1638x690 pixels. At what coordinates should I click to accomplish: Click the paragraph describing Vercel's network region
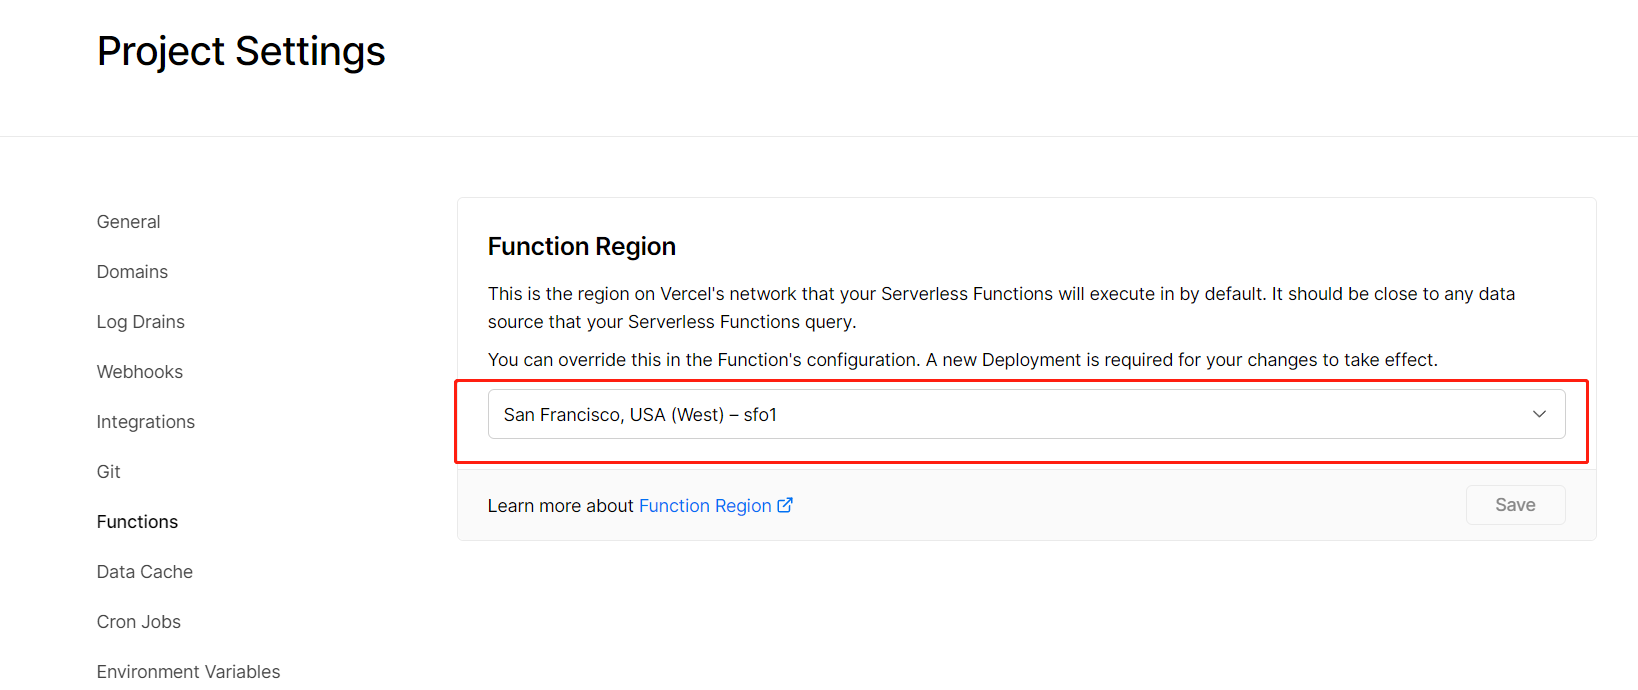pos(1001,308)
